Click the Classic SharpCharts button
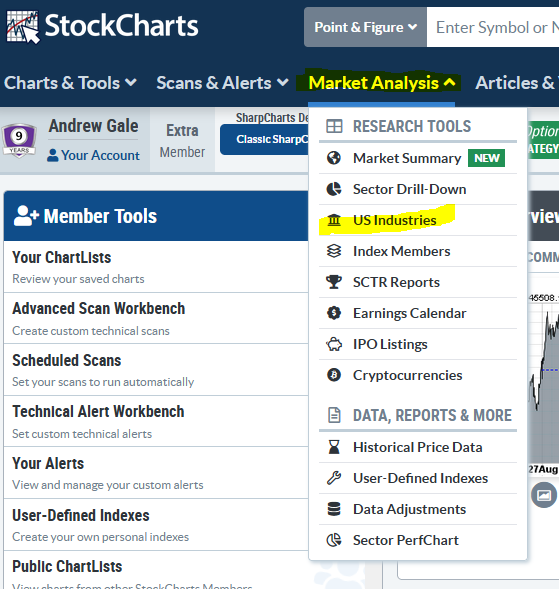This screenshot has width=559, height=589. 264,139
